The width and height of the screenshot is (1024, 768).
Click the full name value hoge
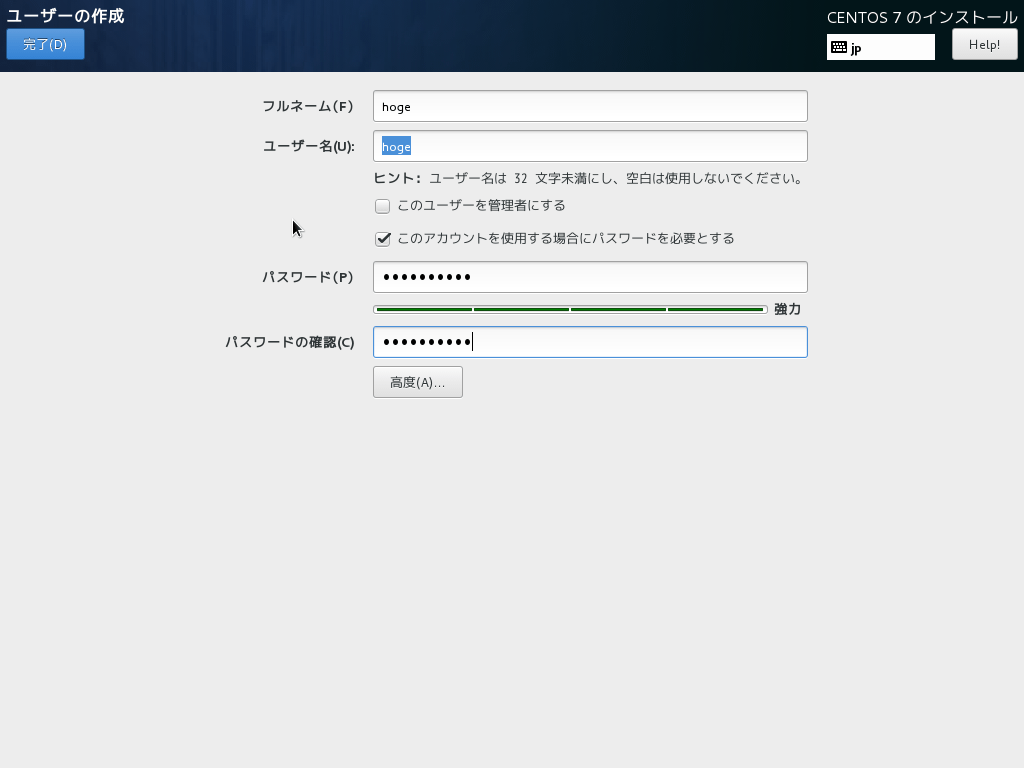point(394,105)
